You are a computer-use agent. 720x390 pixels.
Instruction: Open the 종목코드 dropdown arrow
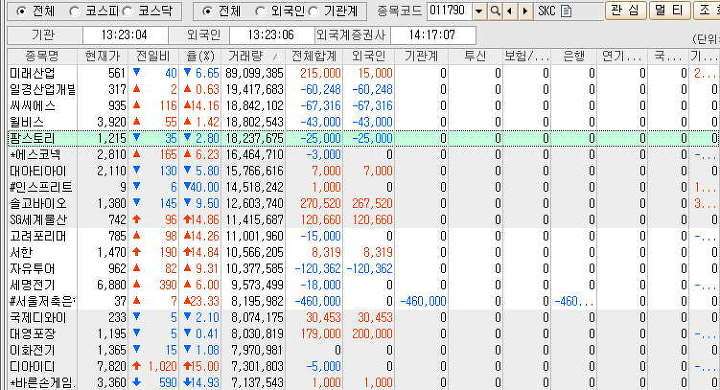479,11
